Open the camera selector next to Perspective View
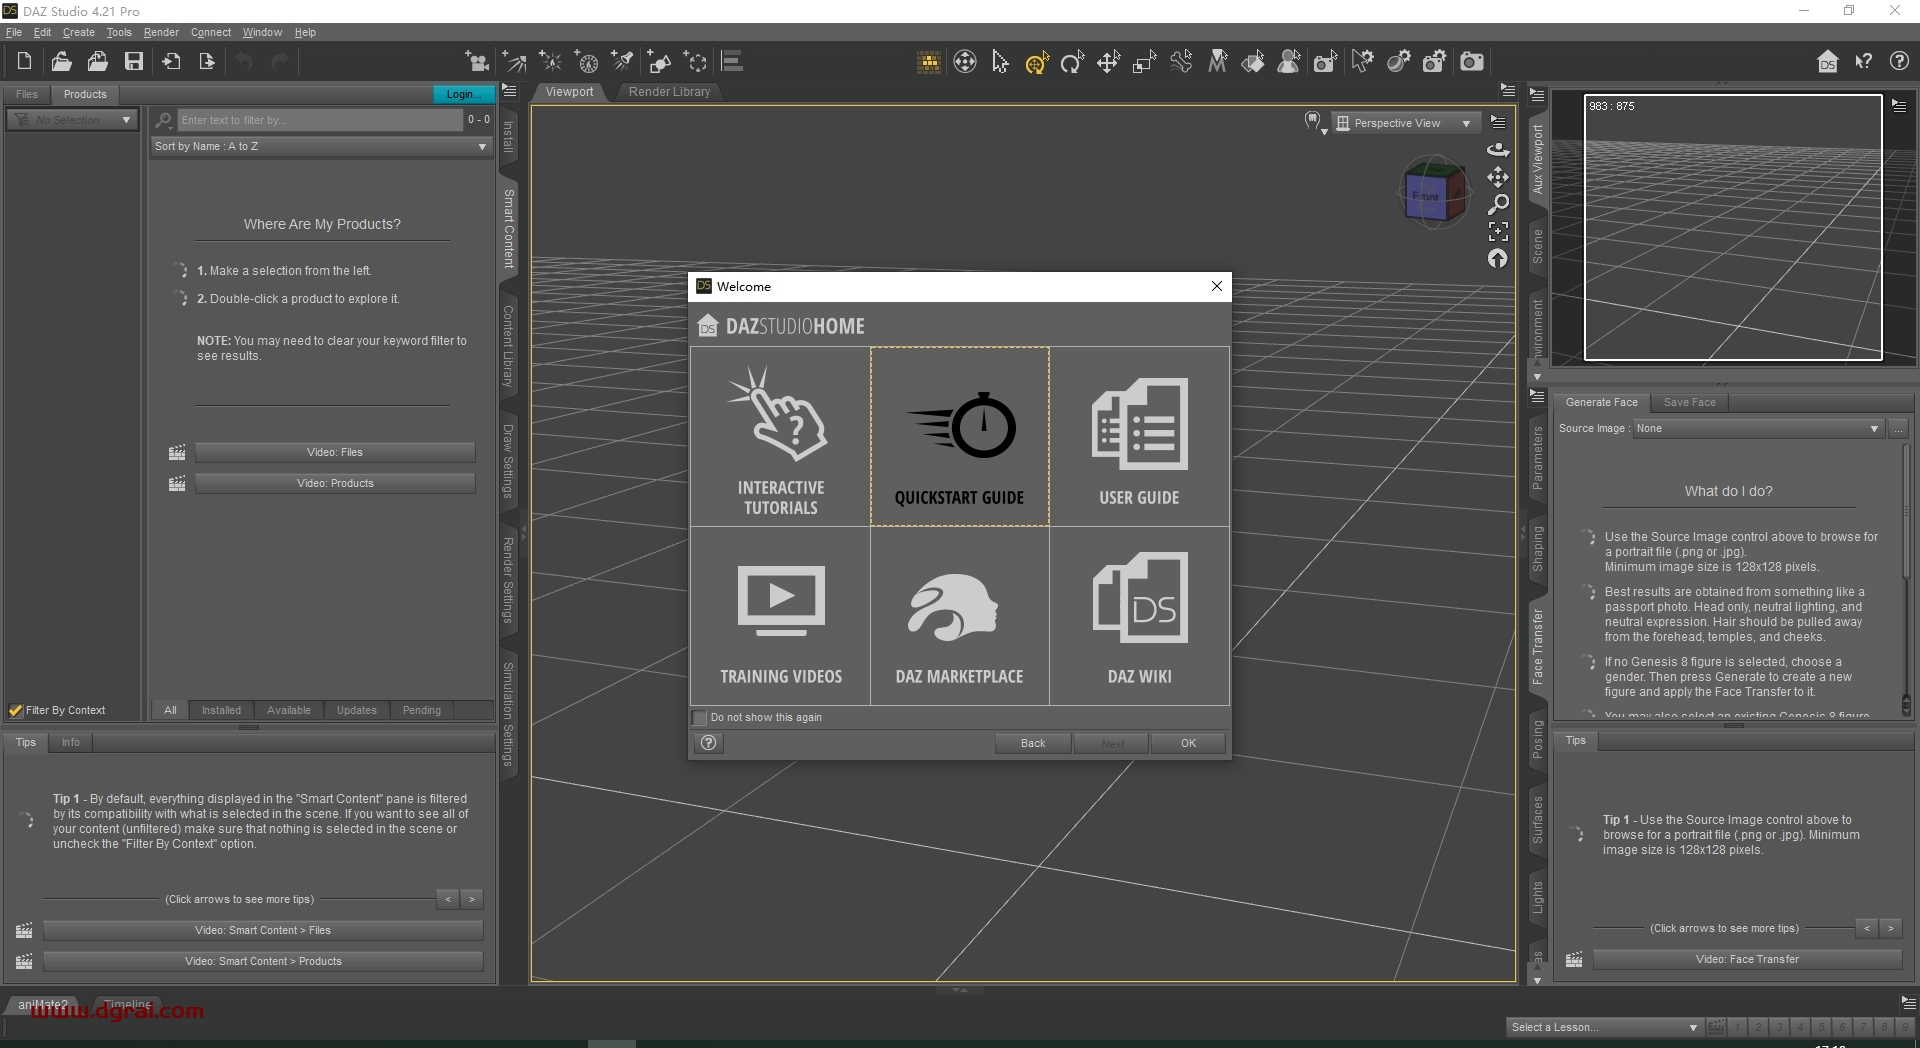This screenshot has width=1920, height=1048. (x=1315, y=123)
